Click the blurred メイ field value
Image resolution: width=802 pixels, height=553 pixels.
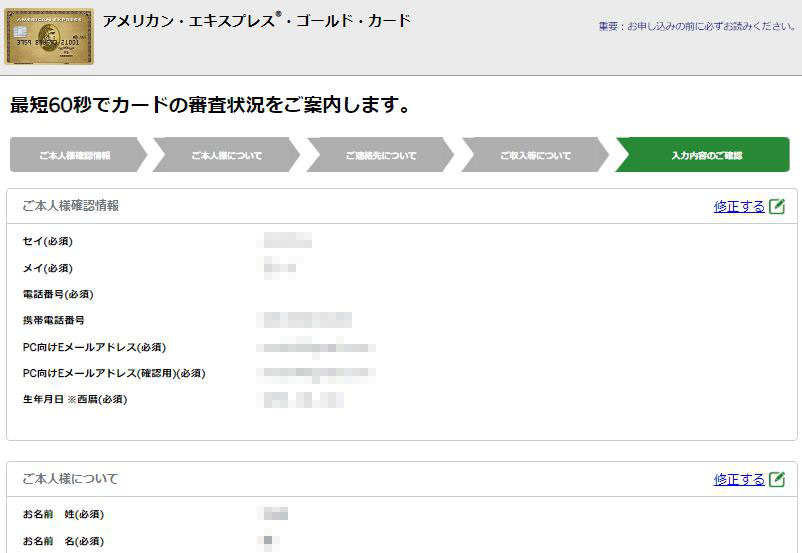(x=279, y=268)
